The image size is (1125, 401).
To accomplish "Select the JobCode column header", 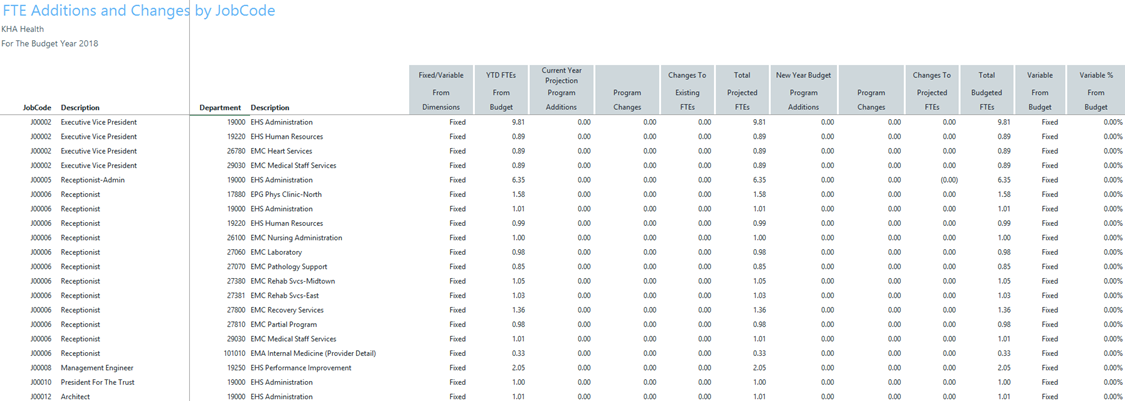I will point(37,108).
